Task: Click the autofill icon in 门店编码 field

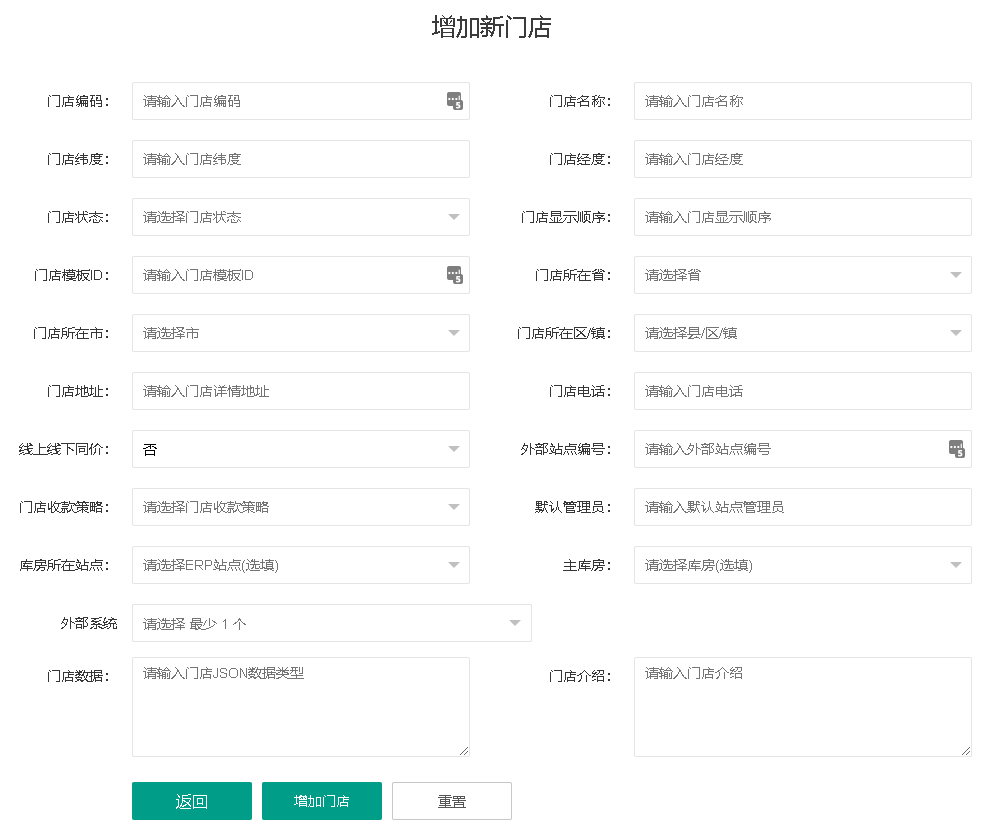Action: click(454, 101)
